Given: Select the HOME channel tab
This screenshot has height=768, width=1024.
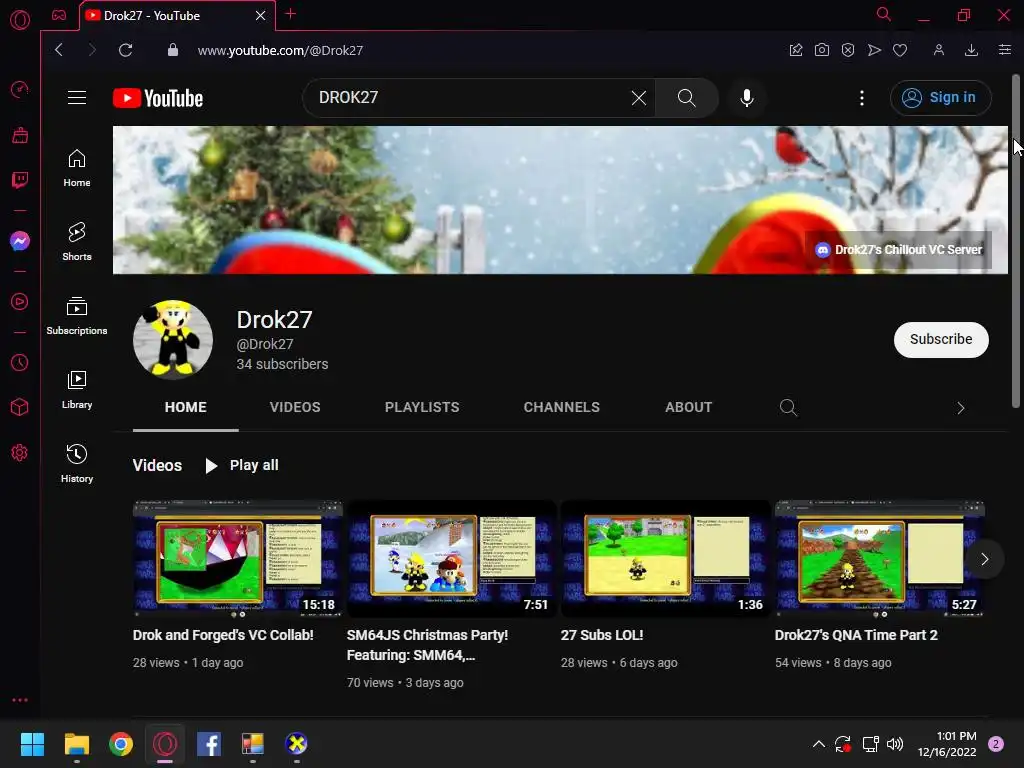Looking at the screenshot, I should click(185, 408).
